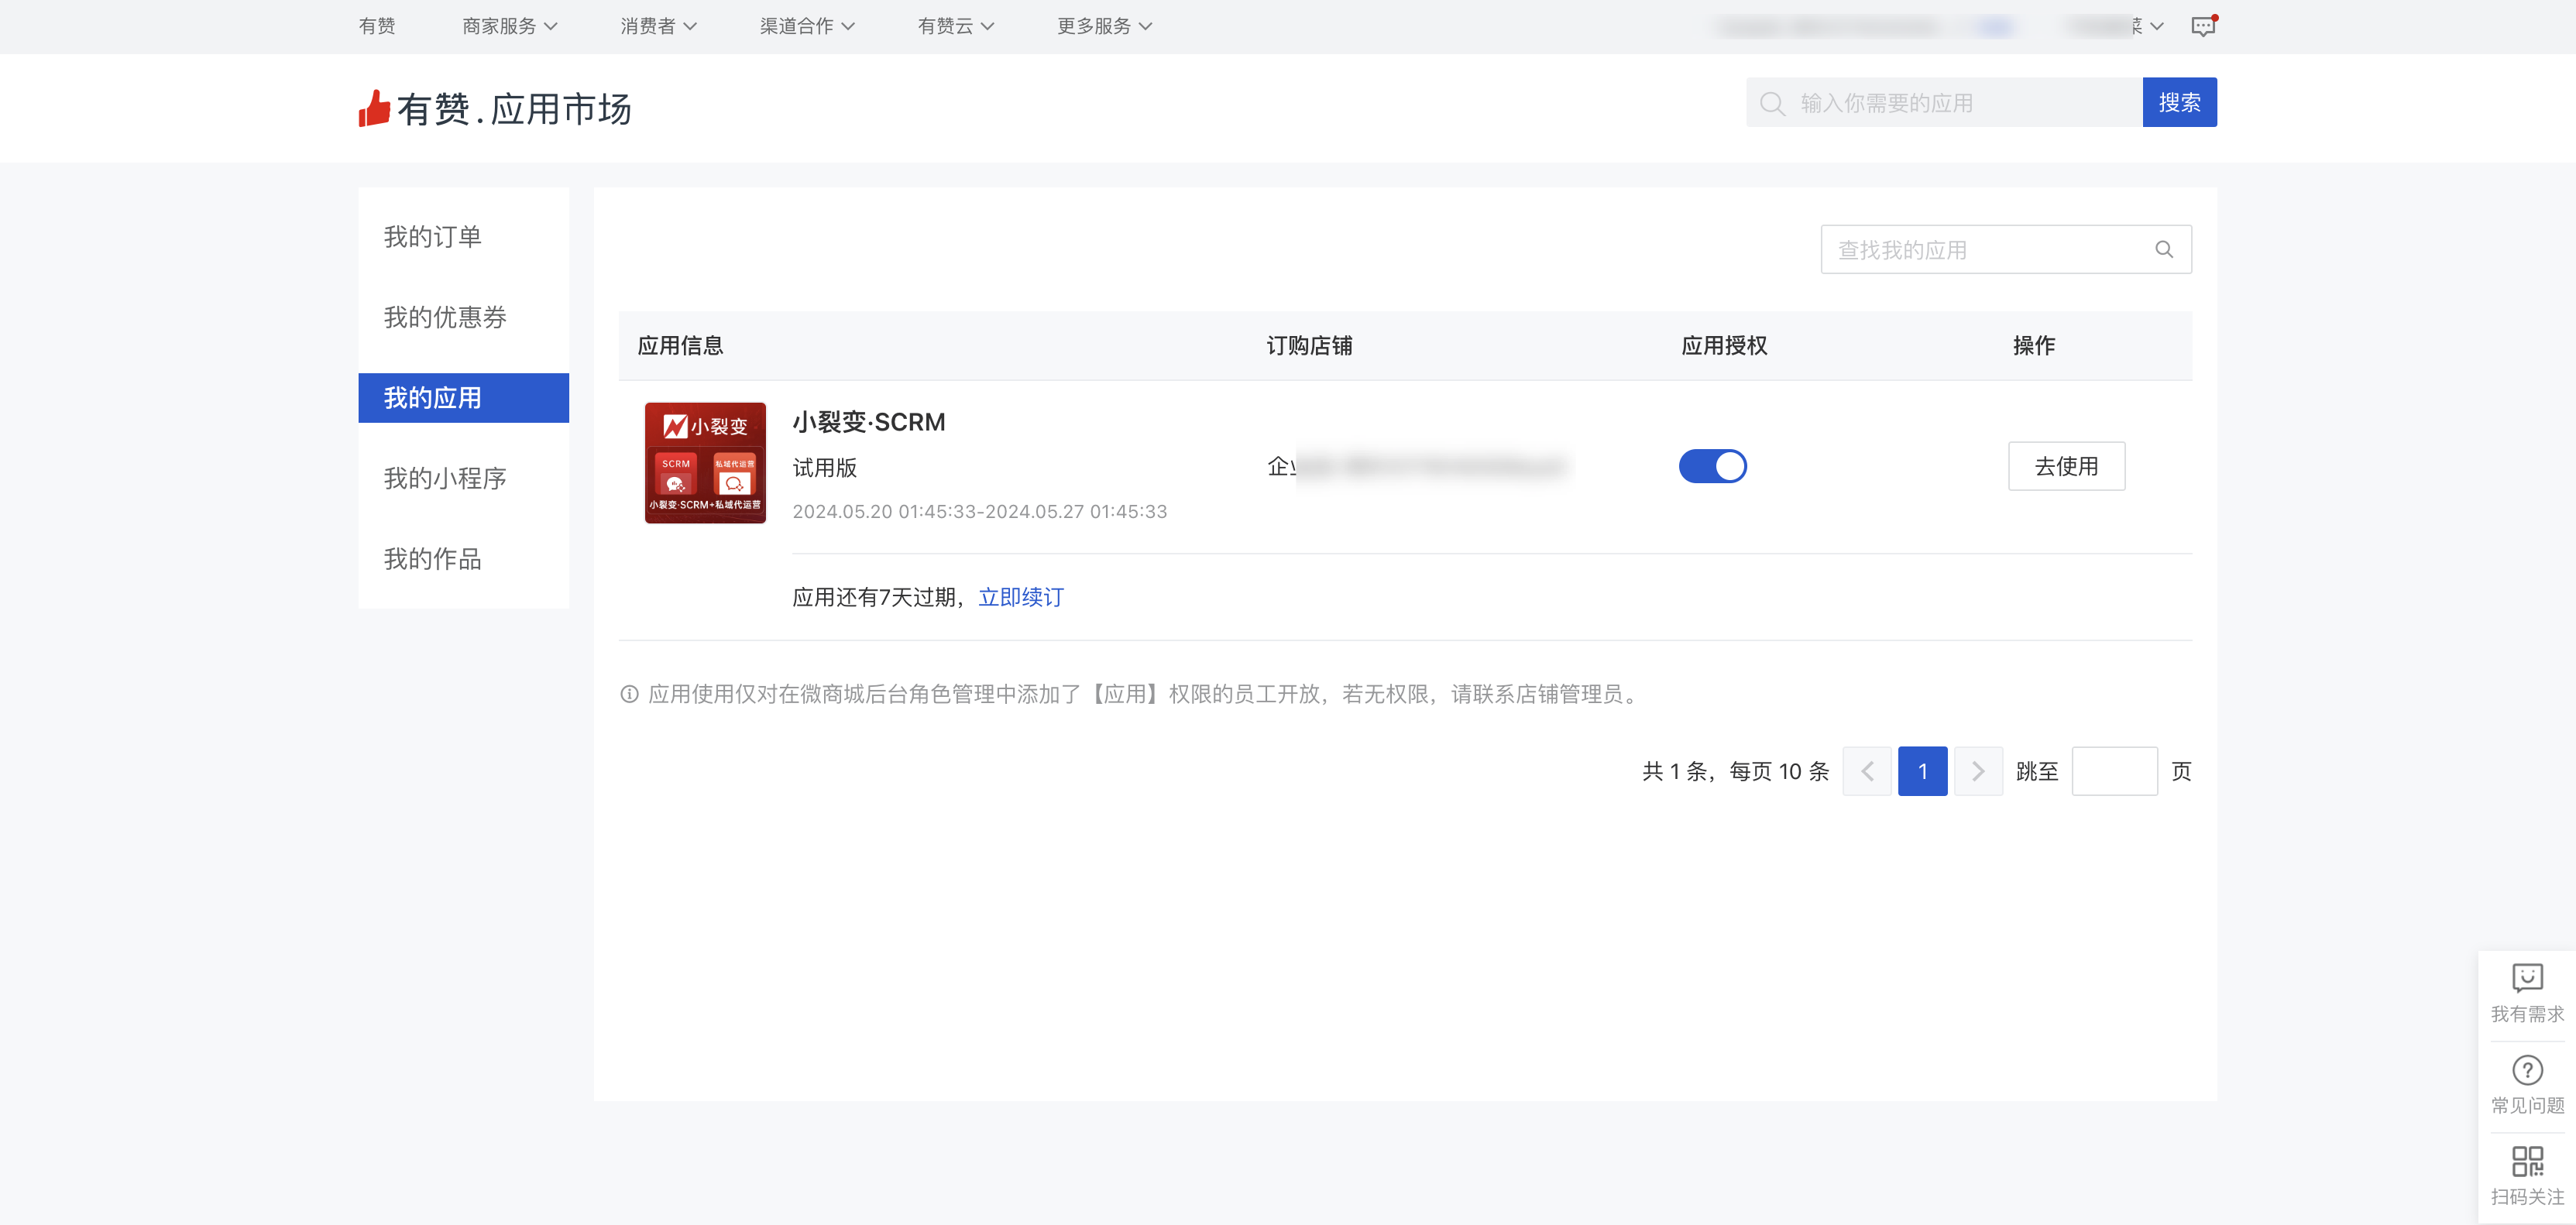Expand the 更多服务 dropdown menu
The height and width of the screenshot is (1225, 2576).
tap(1104, 26)
